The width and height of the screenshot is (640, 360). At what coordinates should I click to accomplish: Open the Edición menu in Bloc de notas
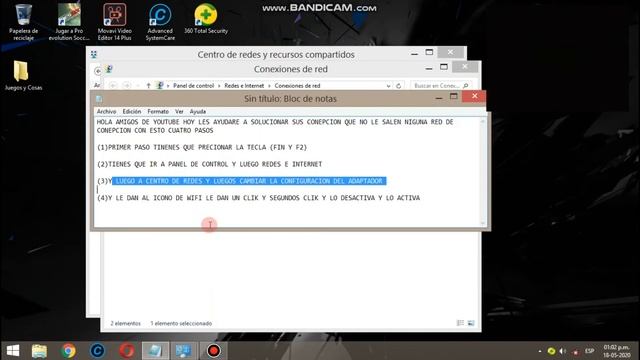click(131, 111)
